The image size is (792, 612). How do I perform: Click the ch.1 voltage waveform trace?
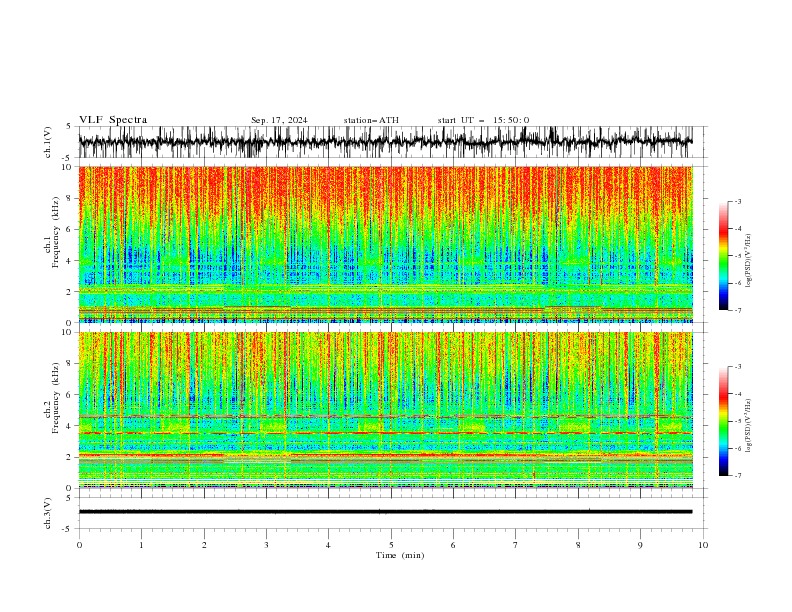click(385, 142)
